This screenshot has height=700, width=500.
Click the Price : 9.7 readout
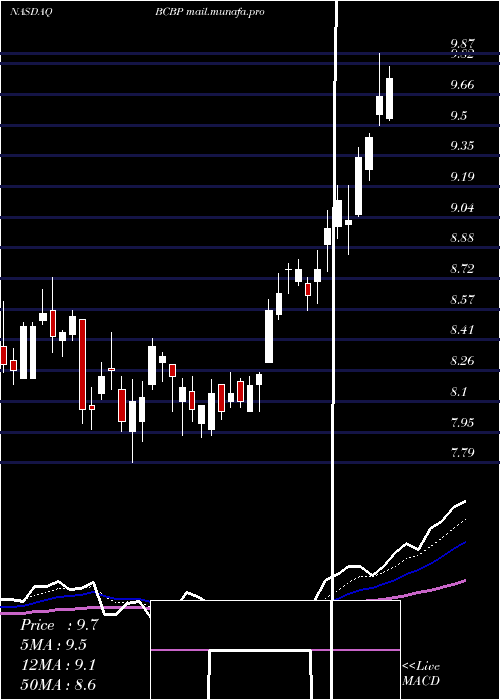[x=59, y=625]
